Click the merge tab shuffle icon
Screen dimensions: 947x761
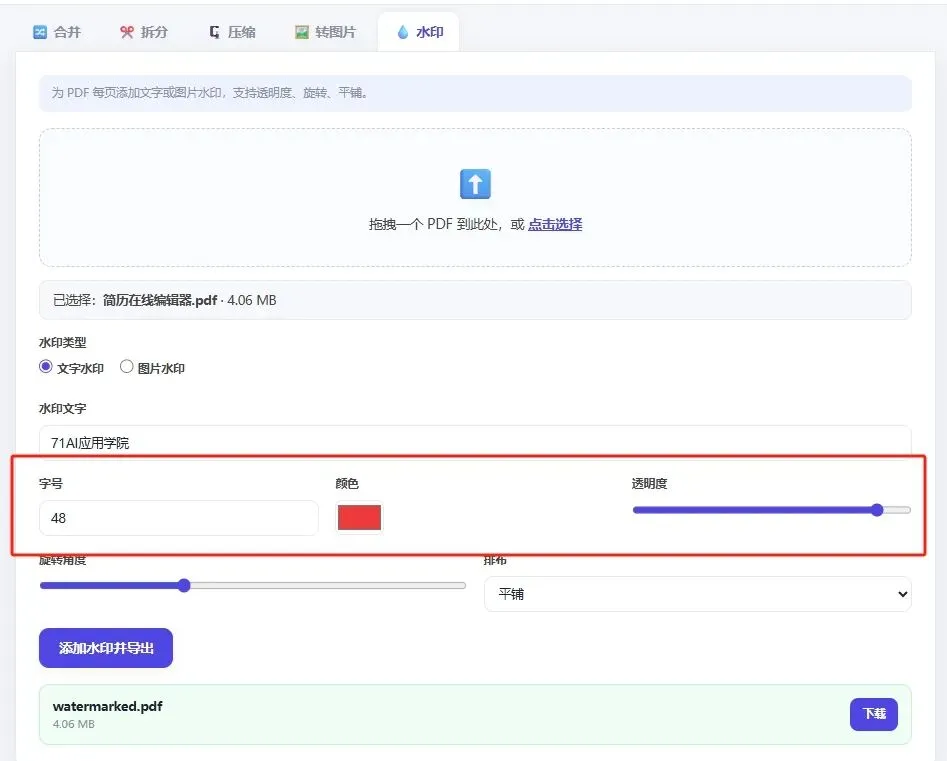[x=40, y=32]
